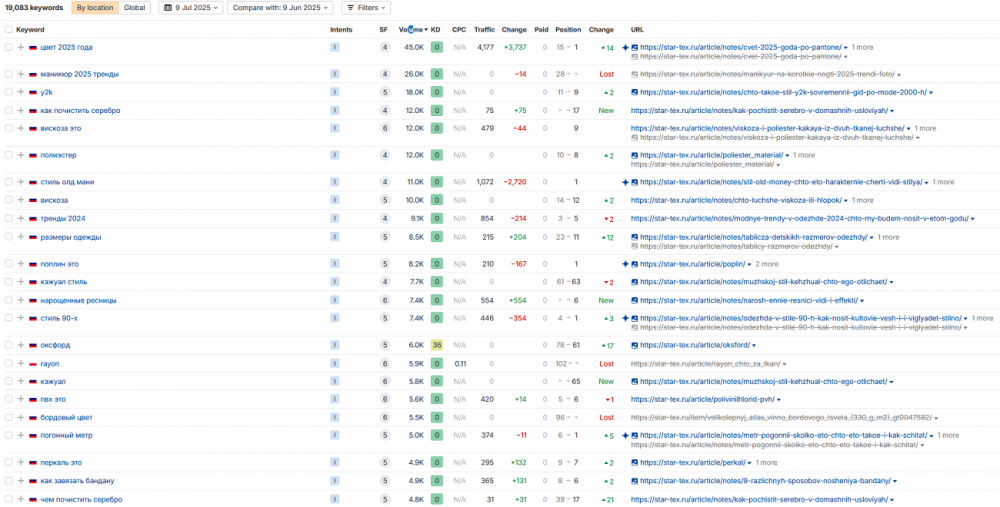Switch to the Global tab
This screenshot has height=507, width=1000.
[135, 8]
